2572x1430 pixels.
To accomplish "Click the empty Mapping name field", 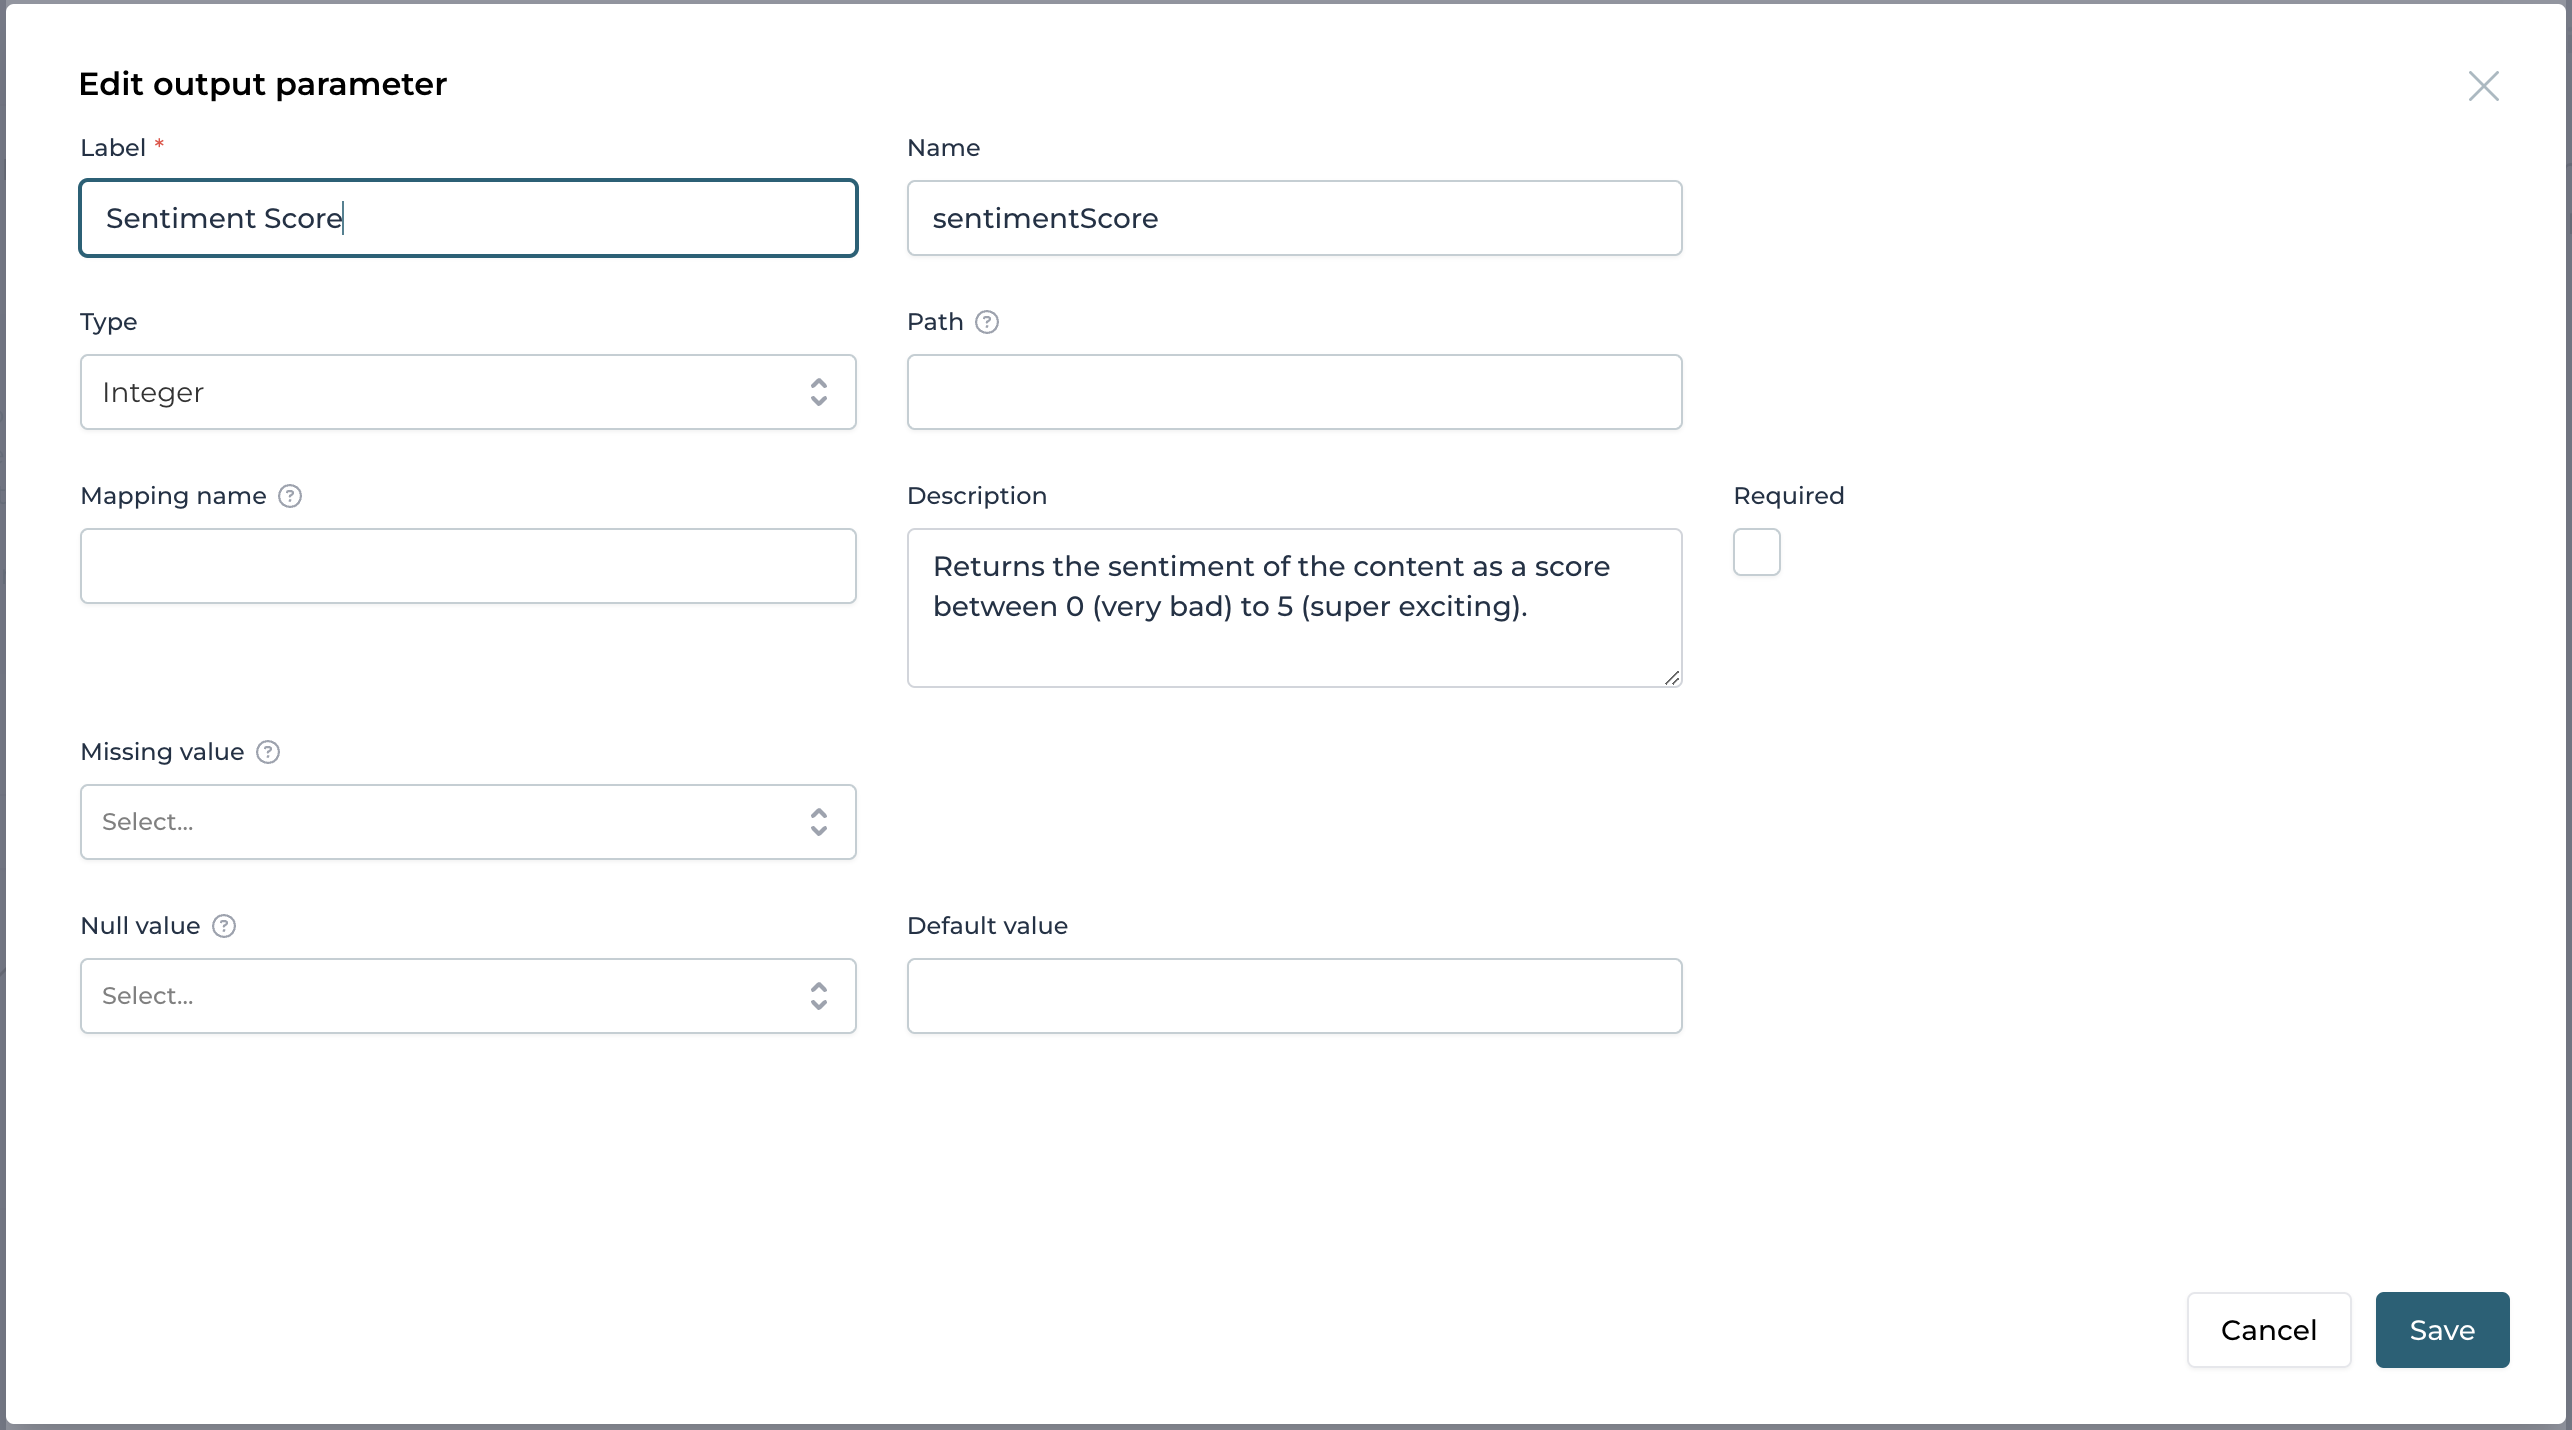I will coord(468,566).
